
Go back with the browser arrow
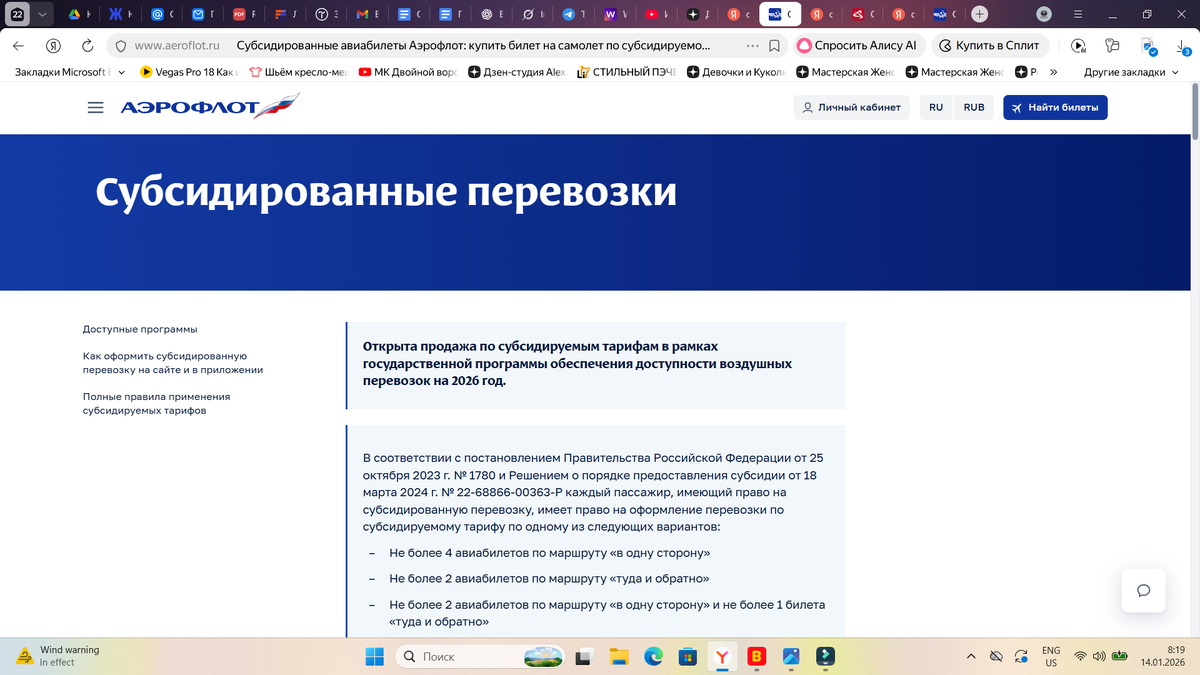coord(18,46)
